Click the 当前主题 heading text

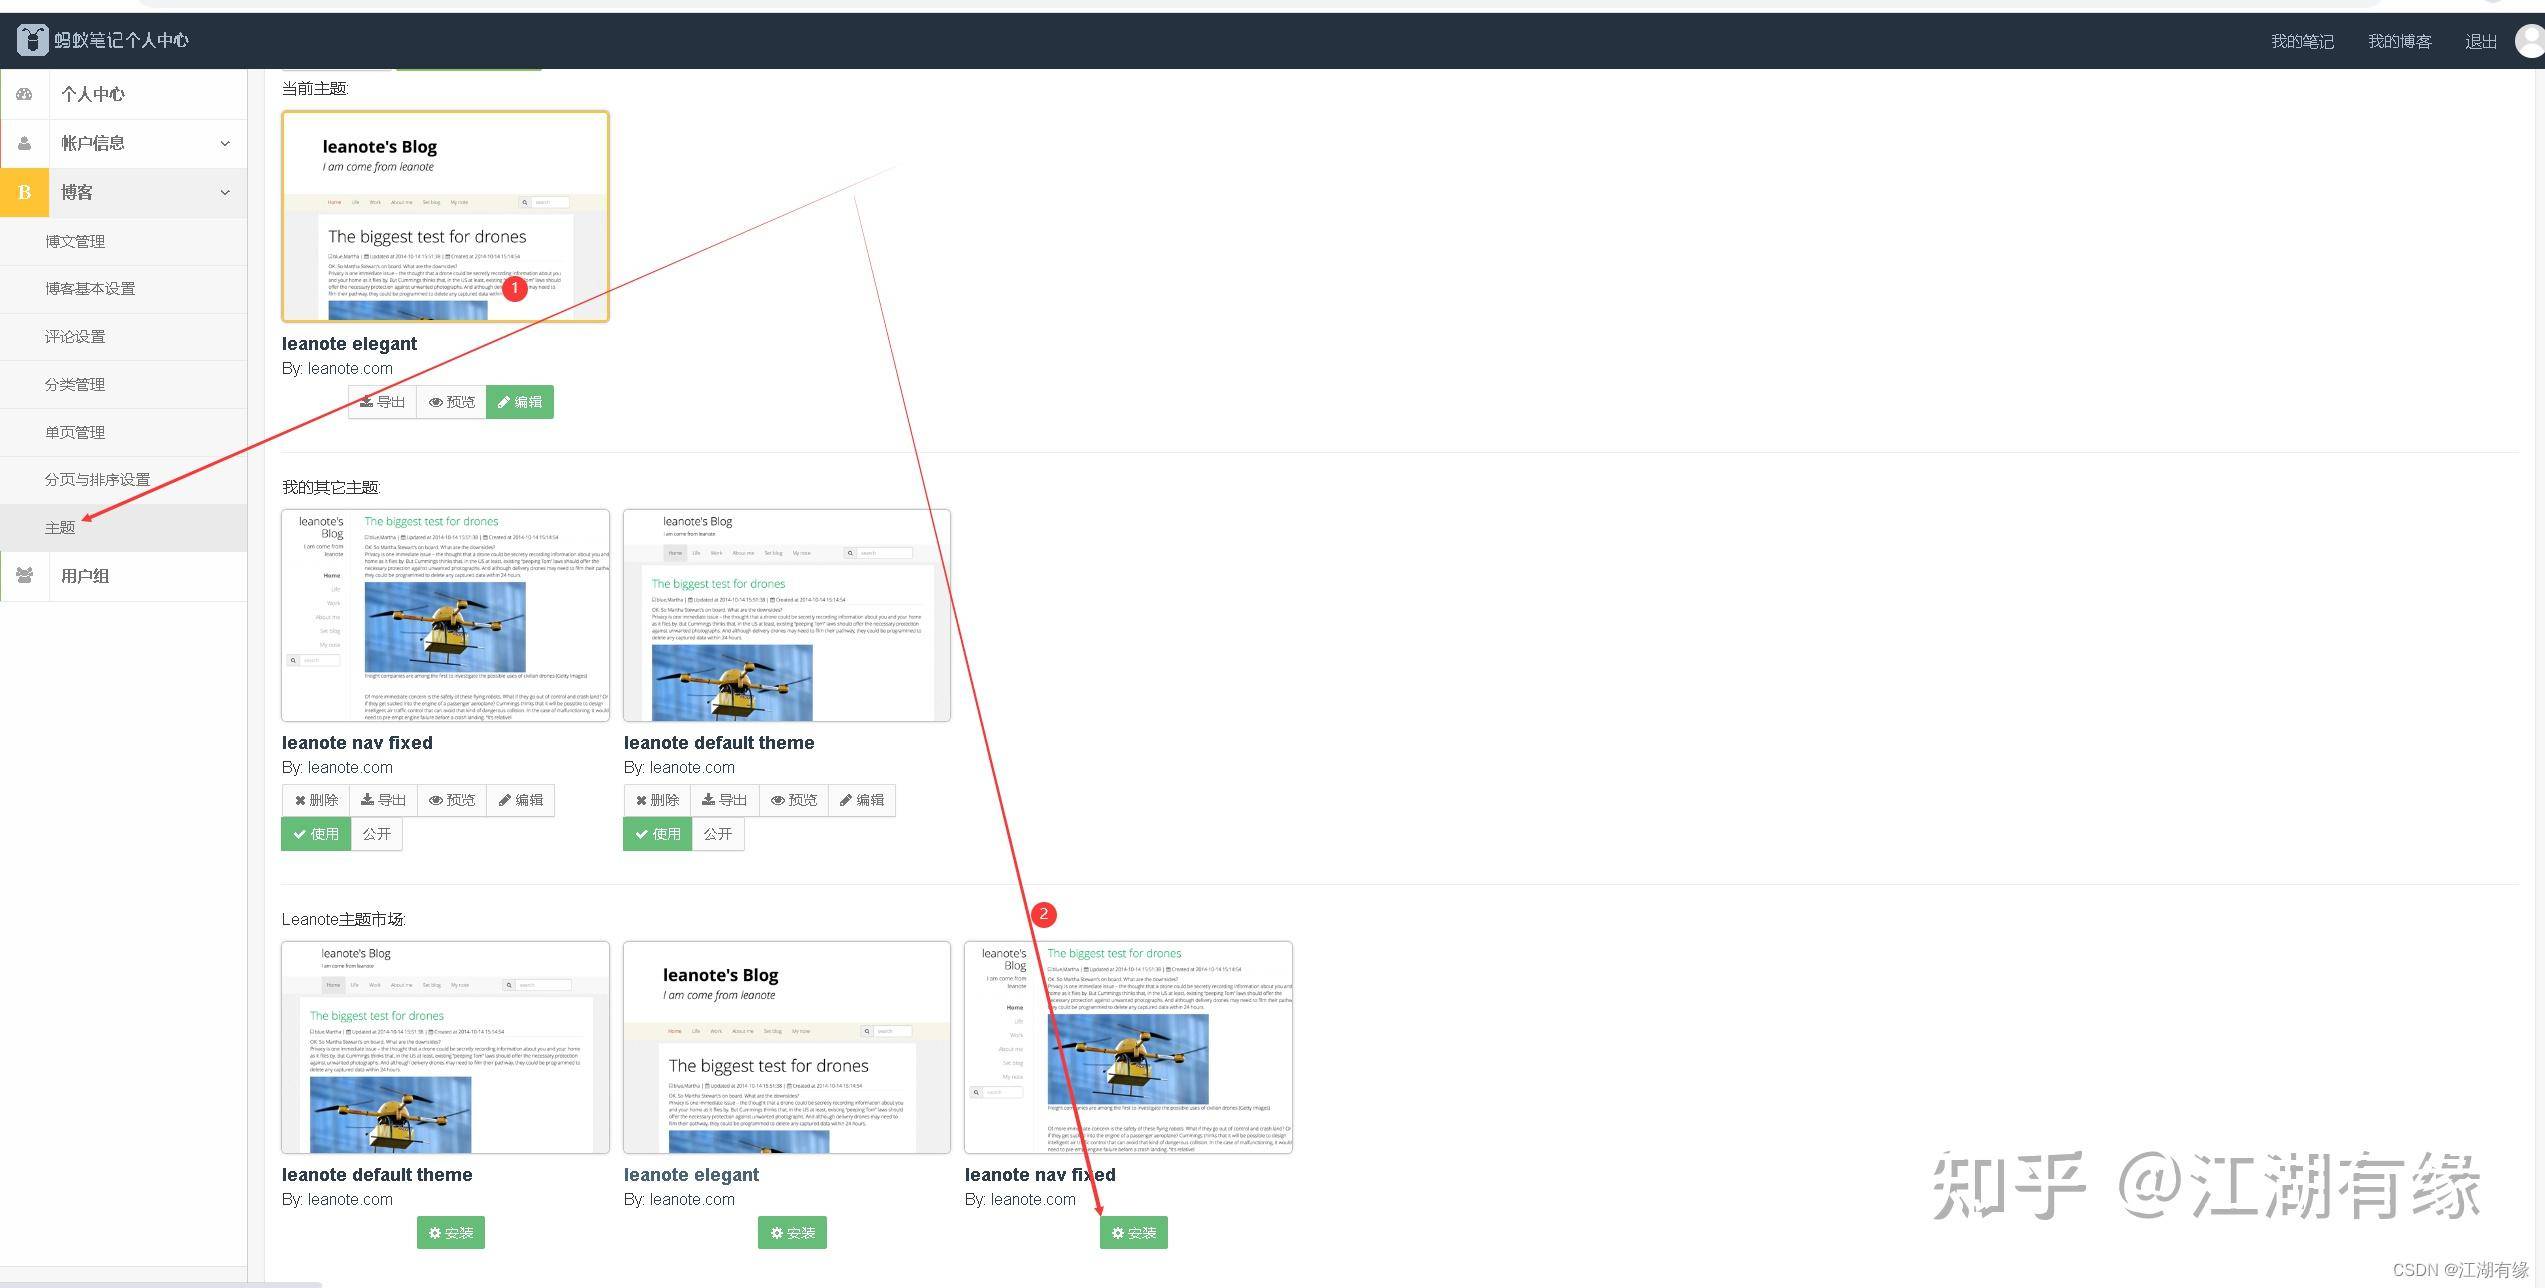pyautogui.click(x=315, y=88)
